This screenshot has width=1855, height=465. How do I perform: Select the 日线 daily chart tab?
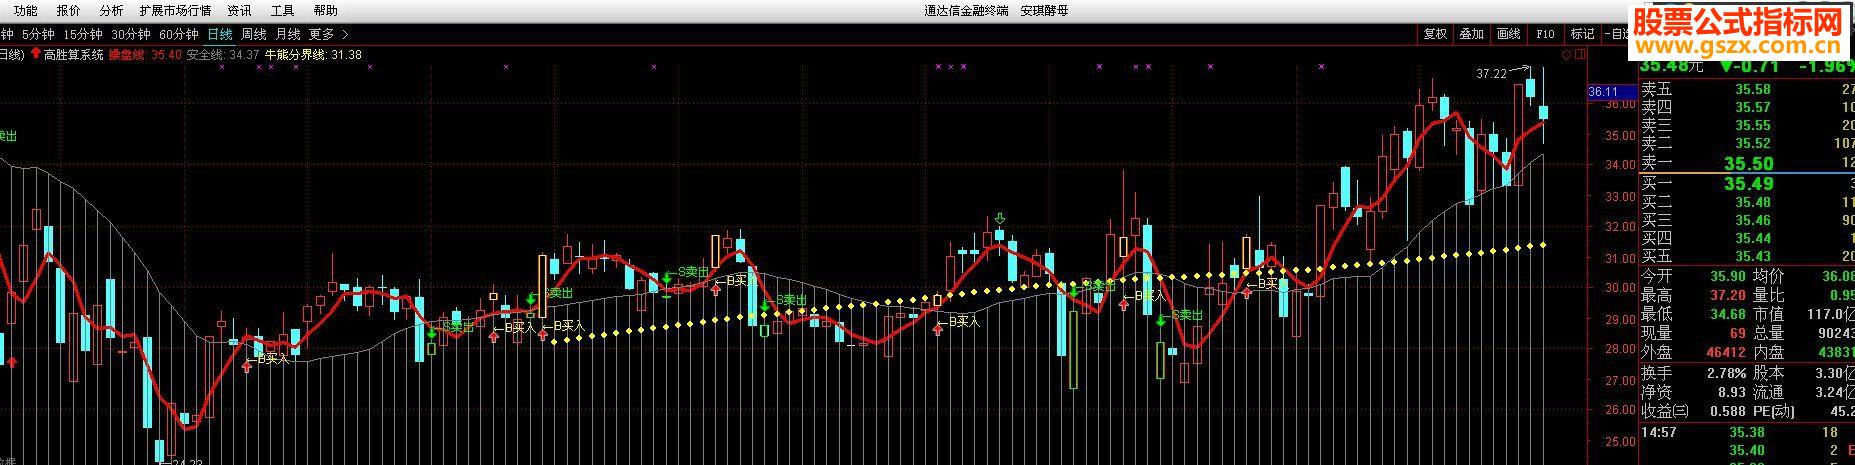point(220,34)
